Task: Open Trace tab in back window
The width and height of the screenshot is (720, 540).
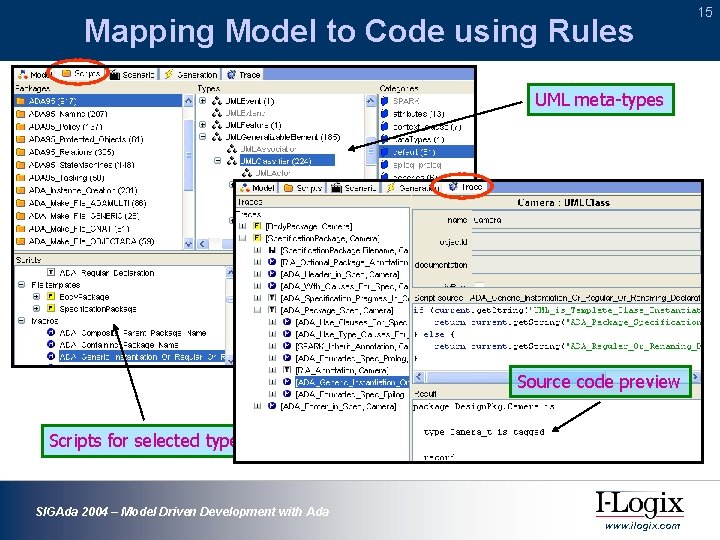Action: tap(244, 74)
